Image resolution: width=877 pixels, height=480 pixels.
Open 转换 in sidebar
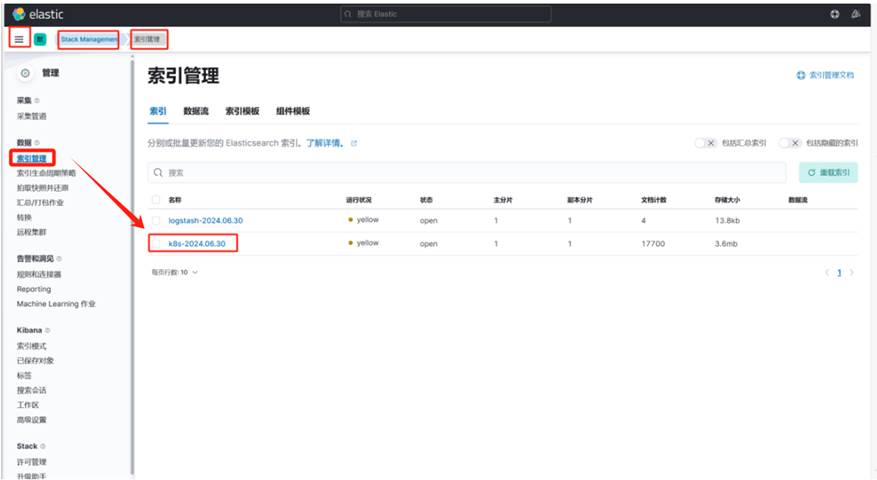pos(24,217)
